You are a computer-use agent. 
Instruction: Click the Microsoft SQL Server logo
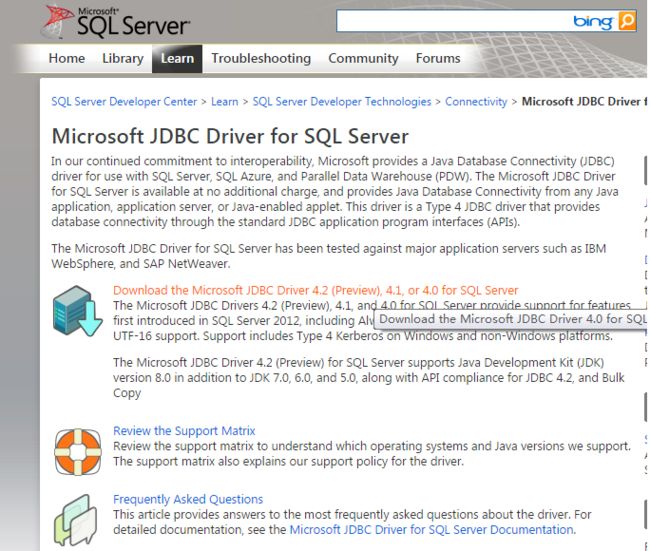tap(116, 22)
